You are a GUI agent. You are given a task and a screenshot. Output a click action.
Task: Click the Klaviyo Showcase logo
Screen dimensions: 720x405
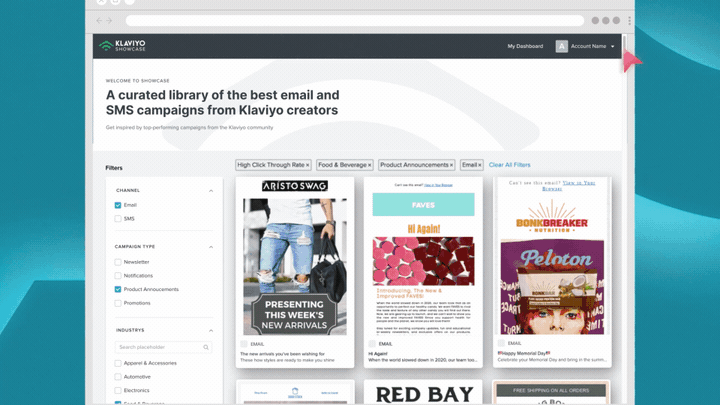[122, 45]
